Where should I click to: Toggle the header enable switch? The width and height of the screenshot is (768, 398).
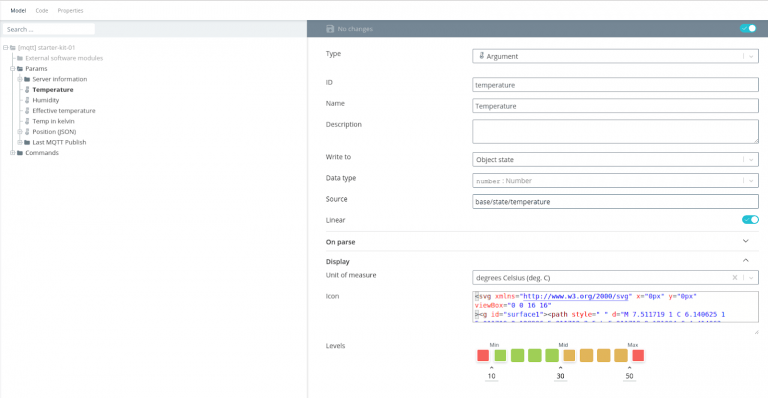[748, 28]
